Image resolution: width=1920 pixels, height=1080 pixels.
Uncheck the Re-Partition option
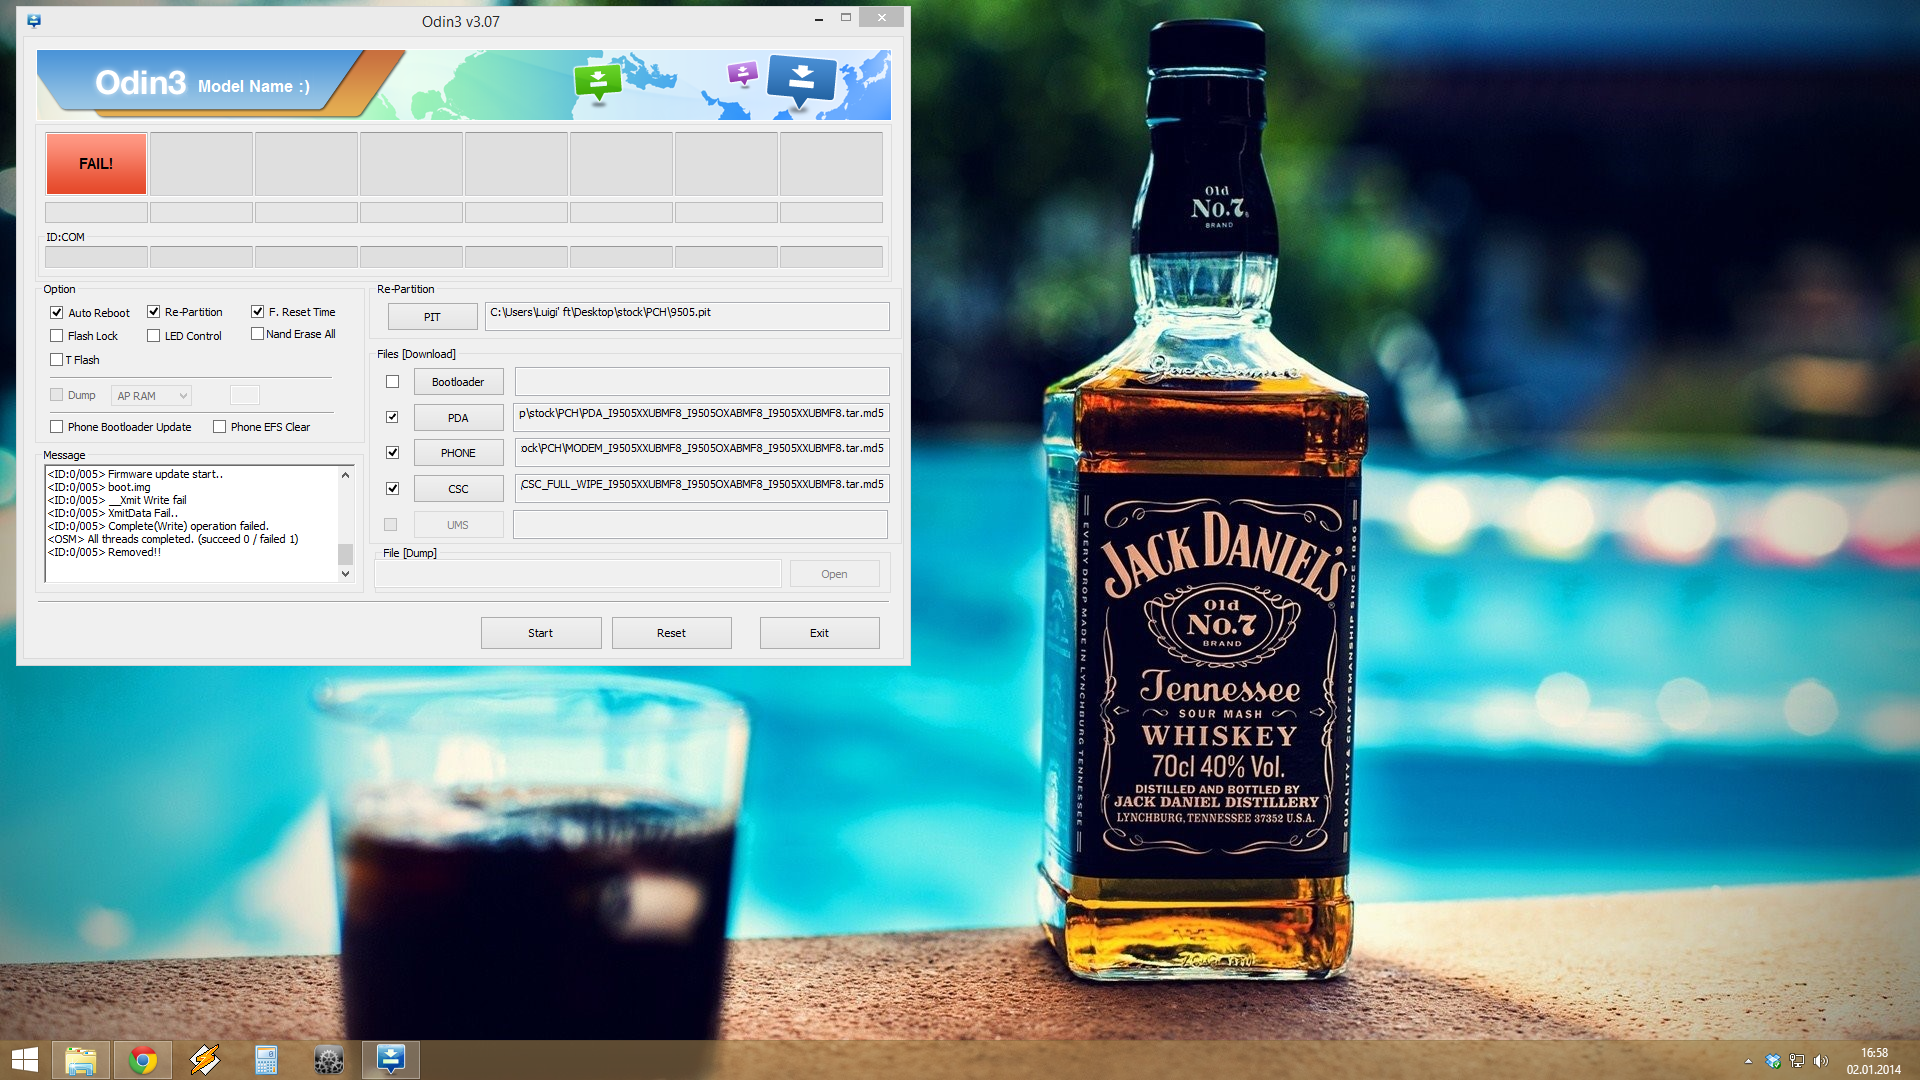(154, 312)
